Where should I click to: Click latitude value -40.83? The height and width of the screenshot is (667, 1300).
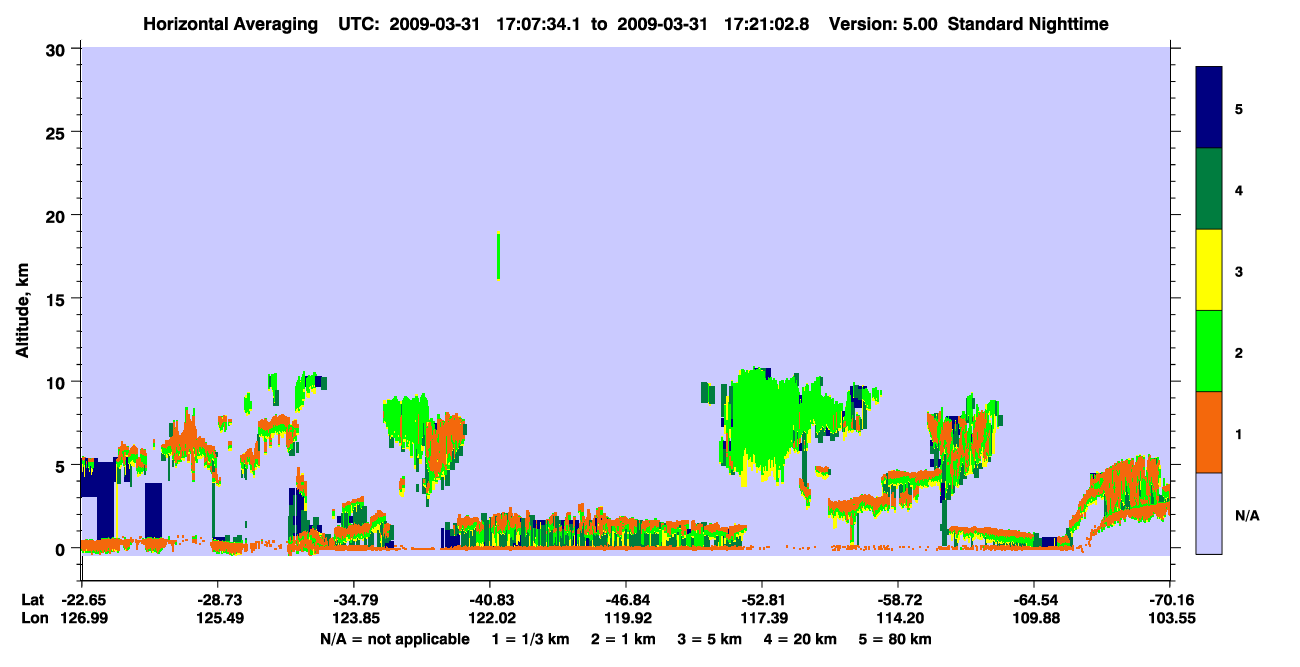click(489, 600)
